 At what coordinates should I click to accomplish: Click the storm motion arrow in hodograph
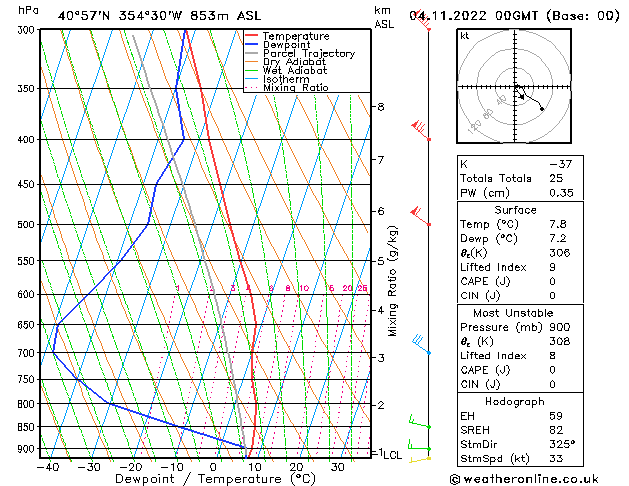pyautogui.click(x=520, y=93)
